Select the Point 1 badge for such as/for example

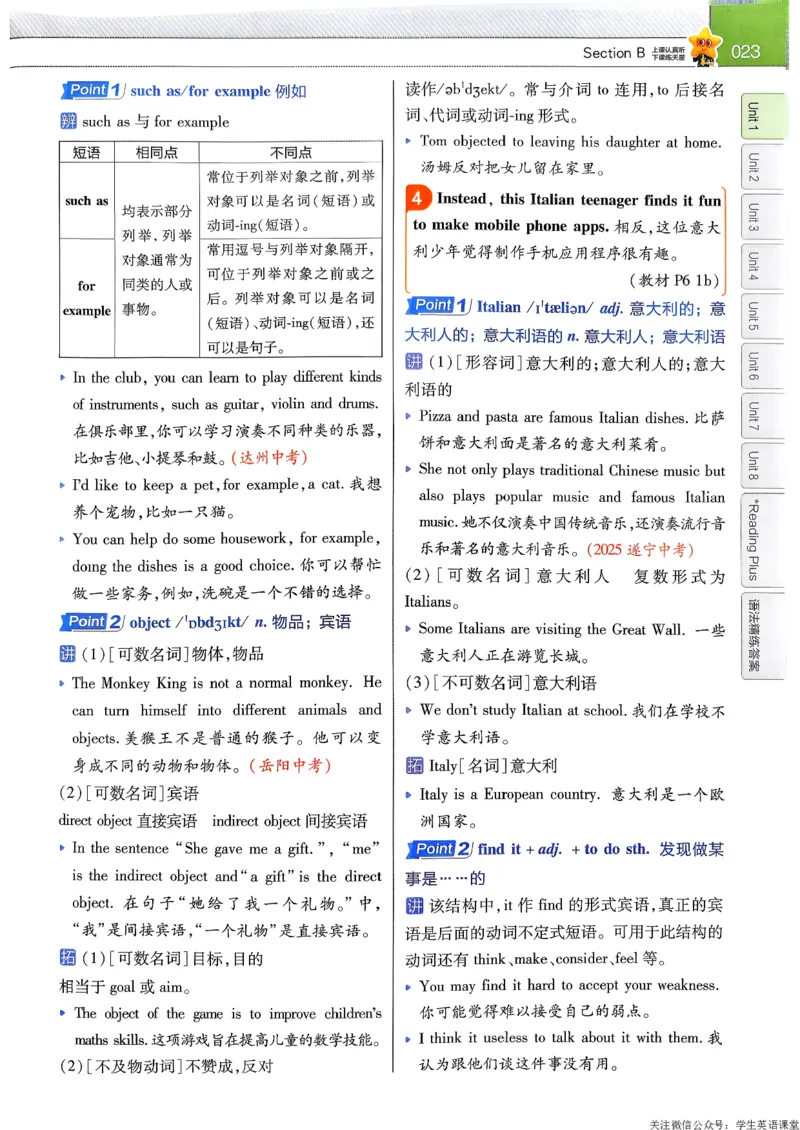pos(90,90)
